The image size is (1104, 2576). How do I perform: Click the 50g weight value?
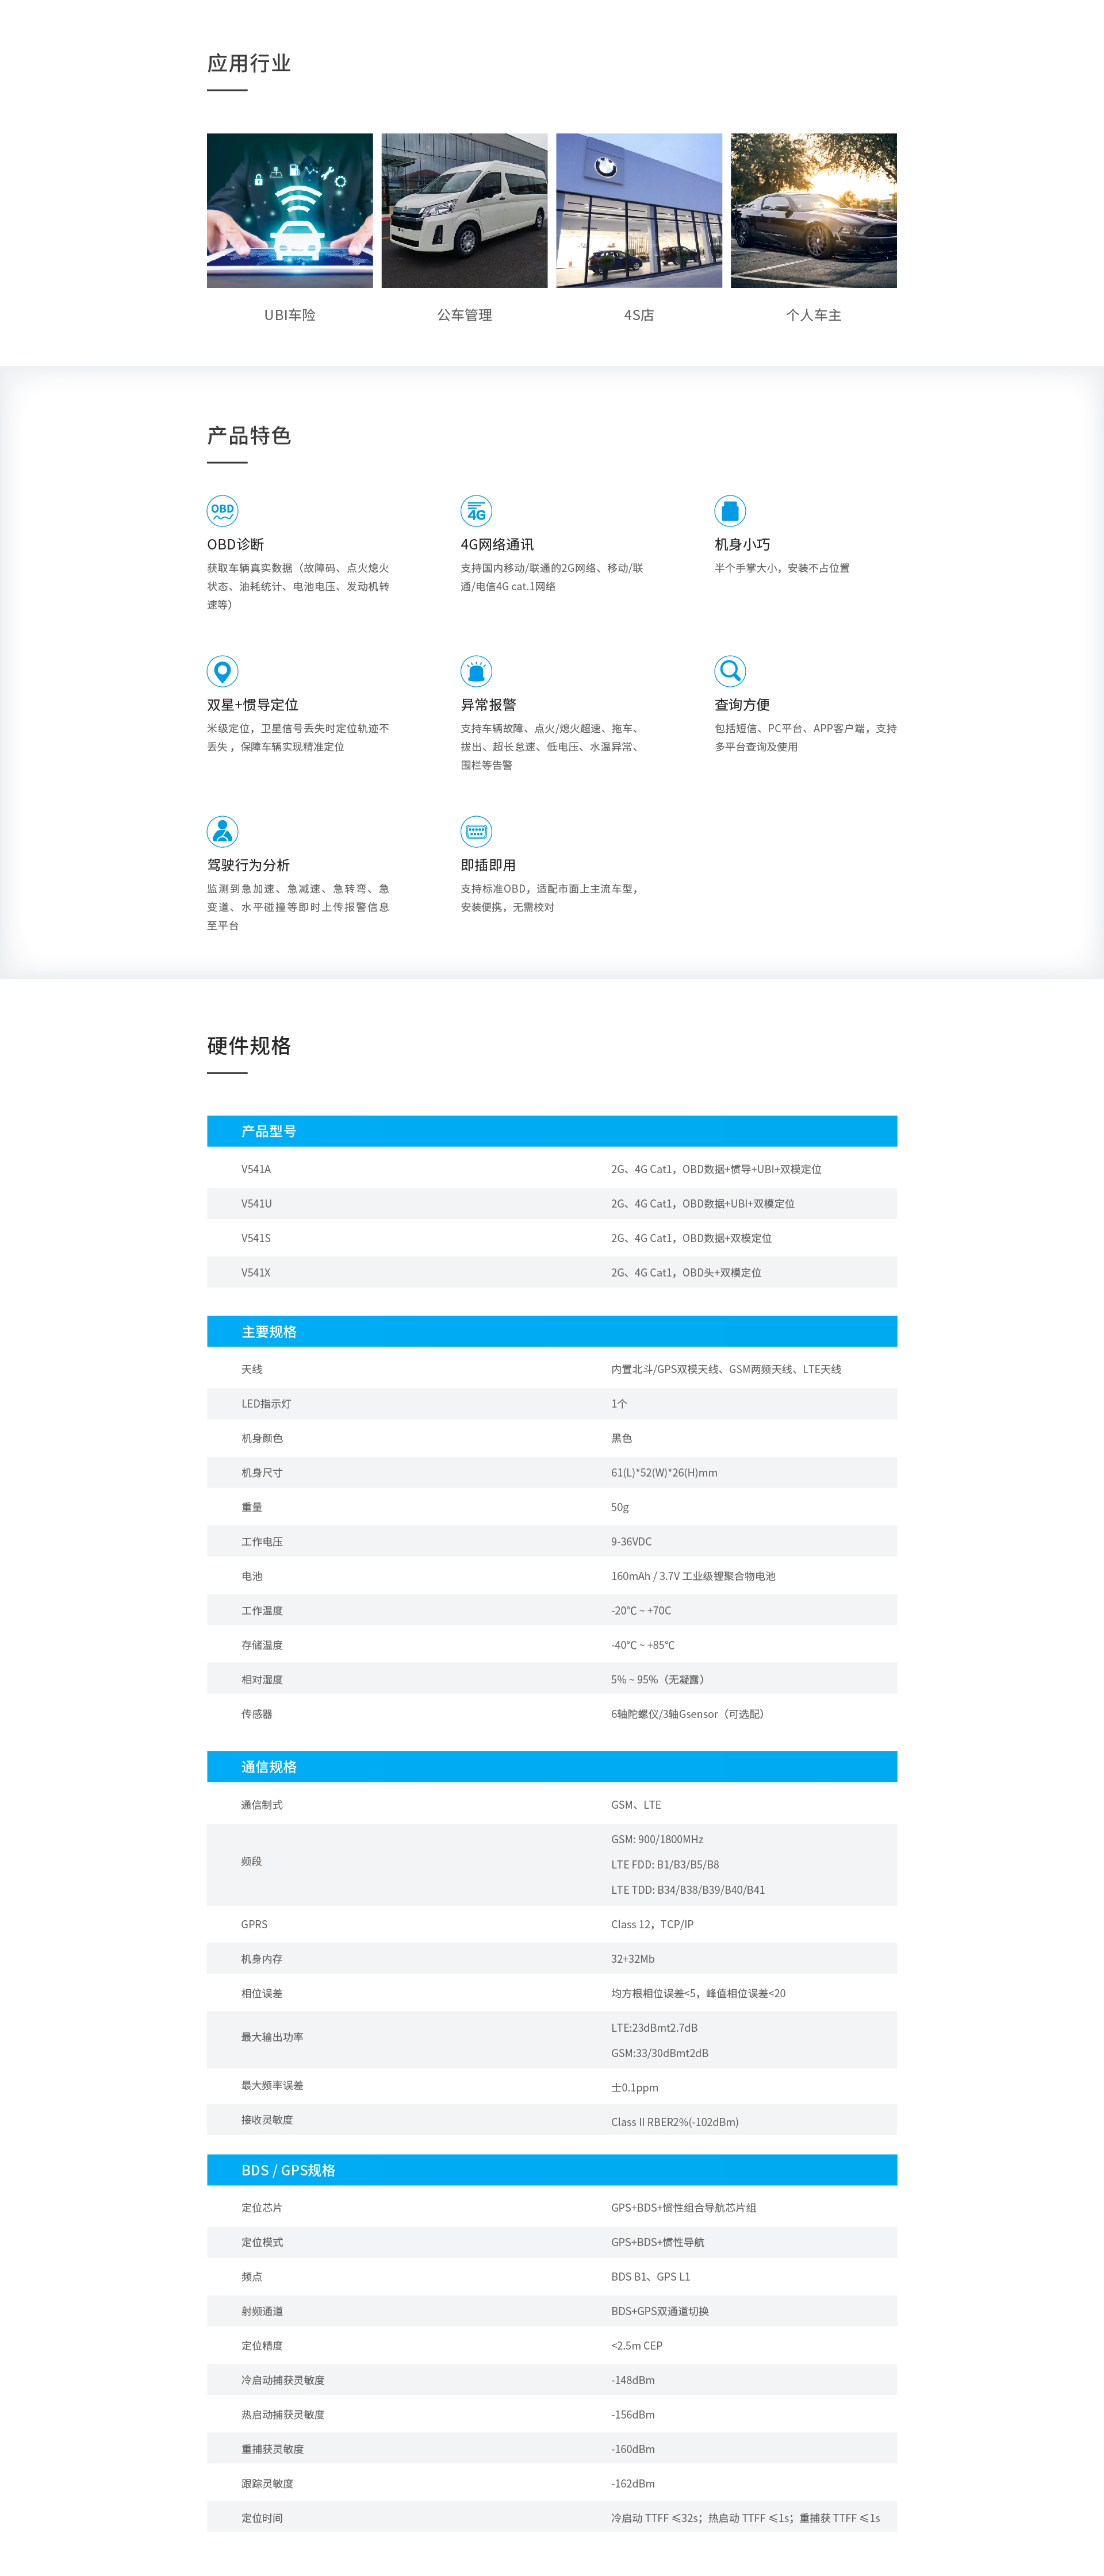point(620,1507)
